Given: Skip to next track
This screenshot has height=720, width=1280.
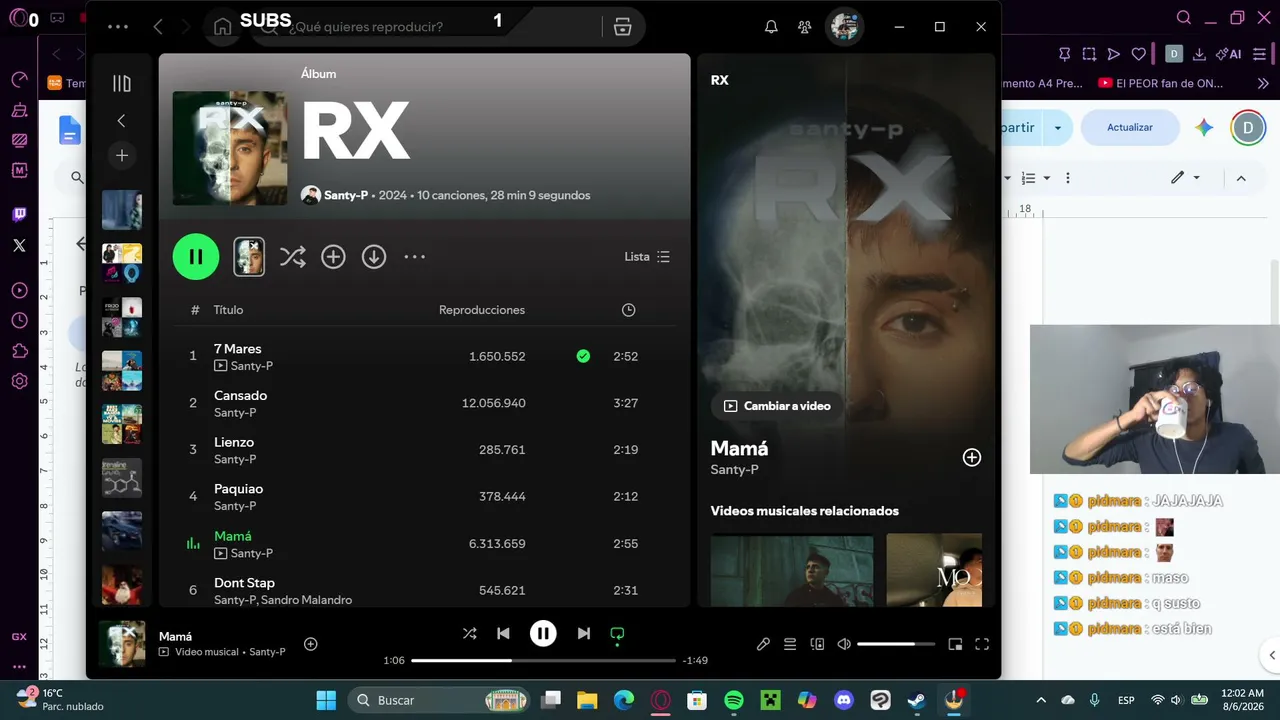Looking at the screenshot, I should click(x=583, y=633).
